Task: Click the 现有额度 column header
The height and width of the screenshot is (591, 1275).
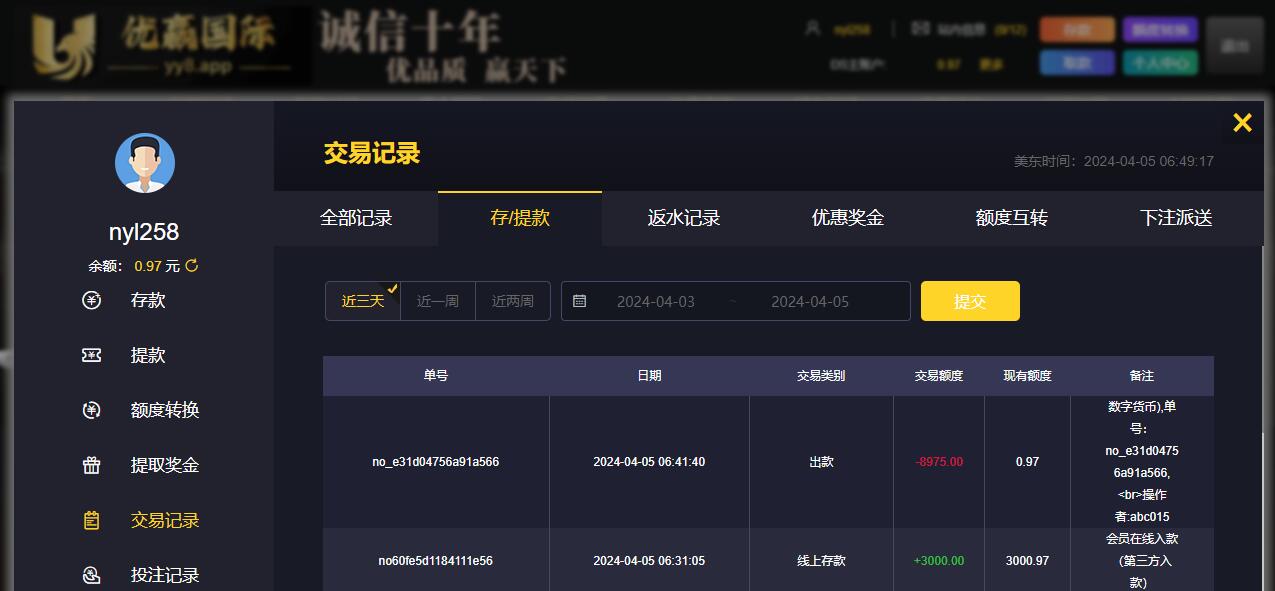Action: coord(1028,376)
